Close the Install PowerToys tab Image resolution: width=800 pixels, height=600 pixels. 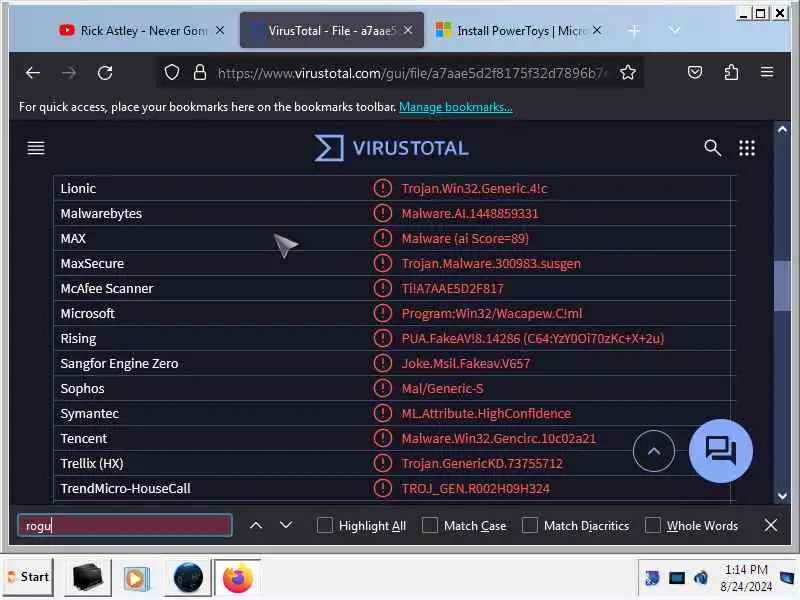click(596, 31)
